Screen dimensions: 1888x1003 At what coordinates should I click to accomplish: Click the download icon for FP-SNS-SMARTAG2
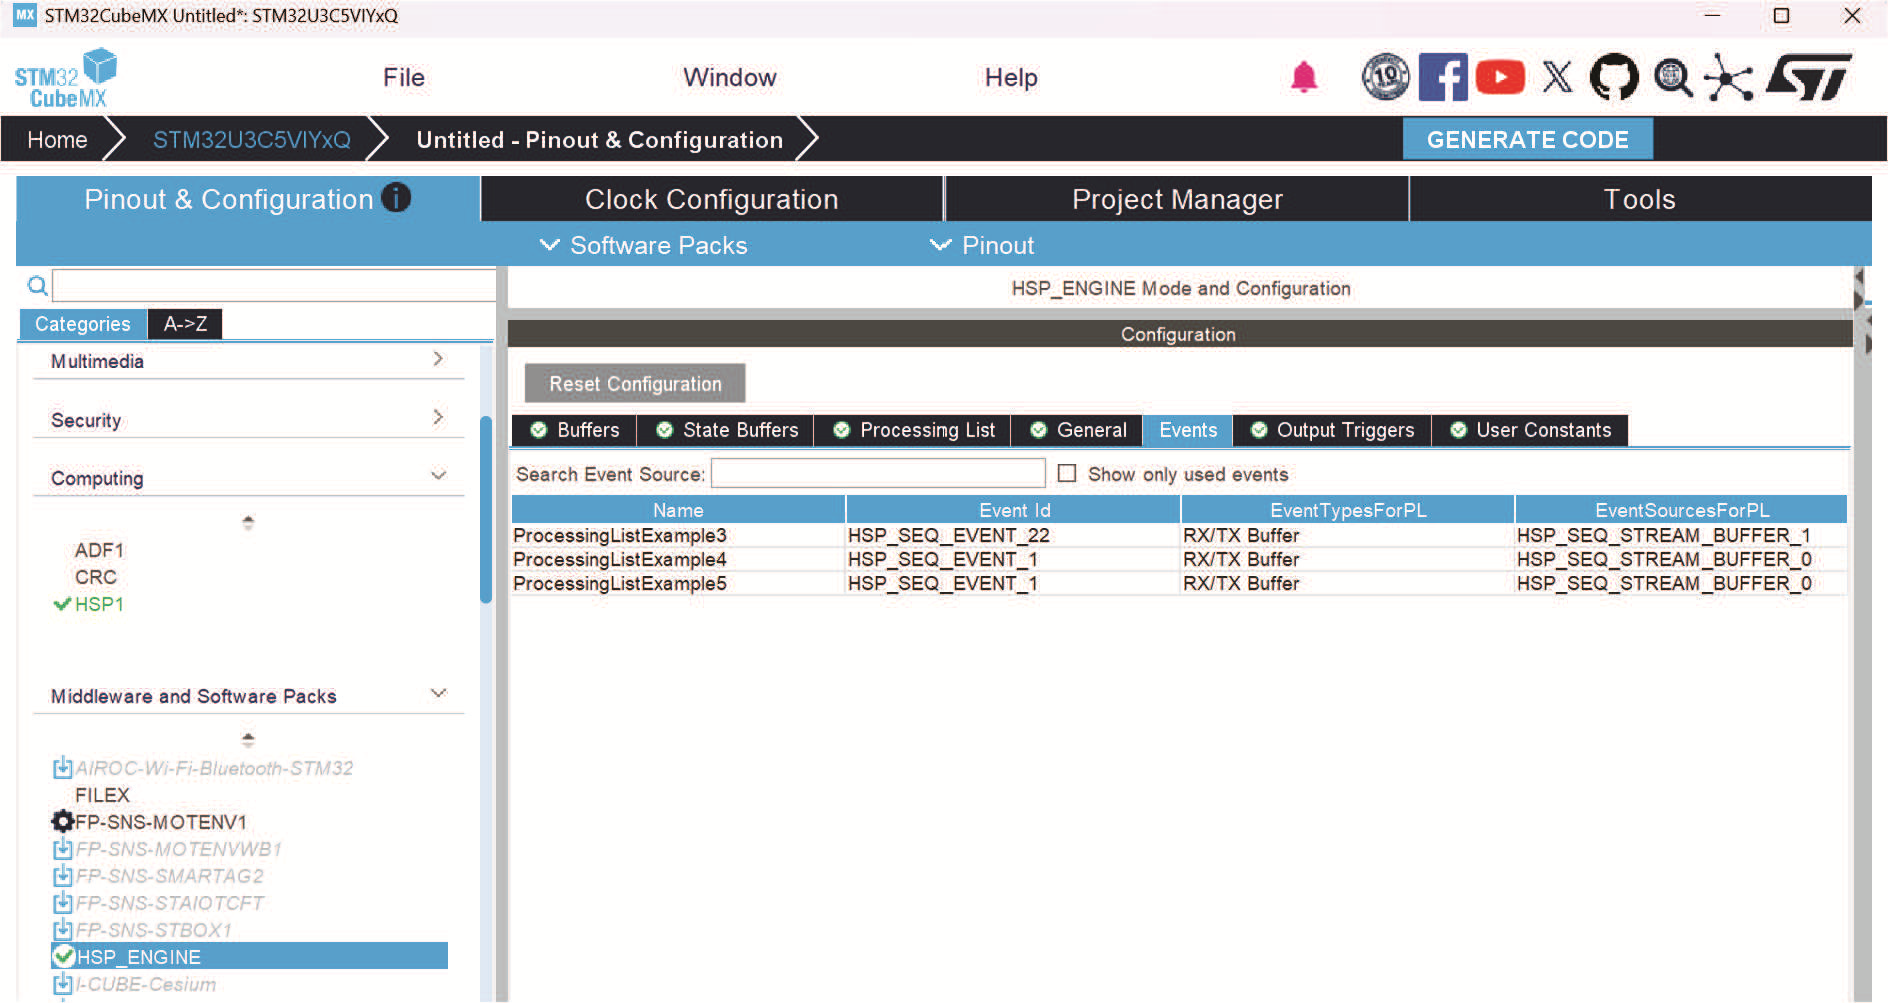tap(62, 876)
